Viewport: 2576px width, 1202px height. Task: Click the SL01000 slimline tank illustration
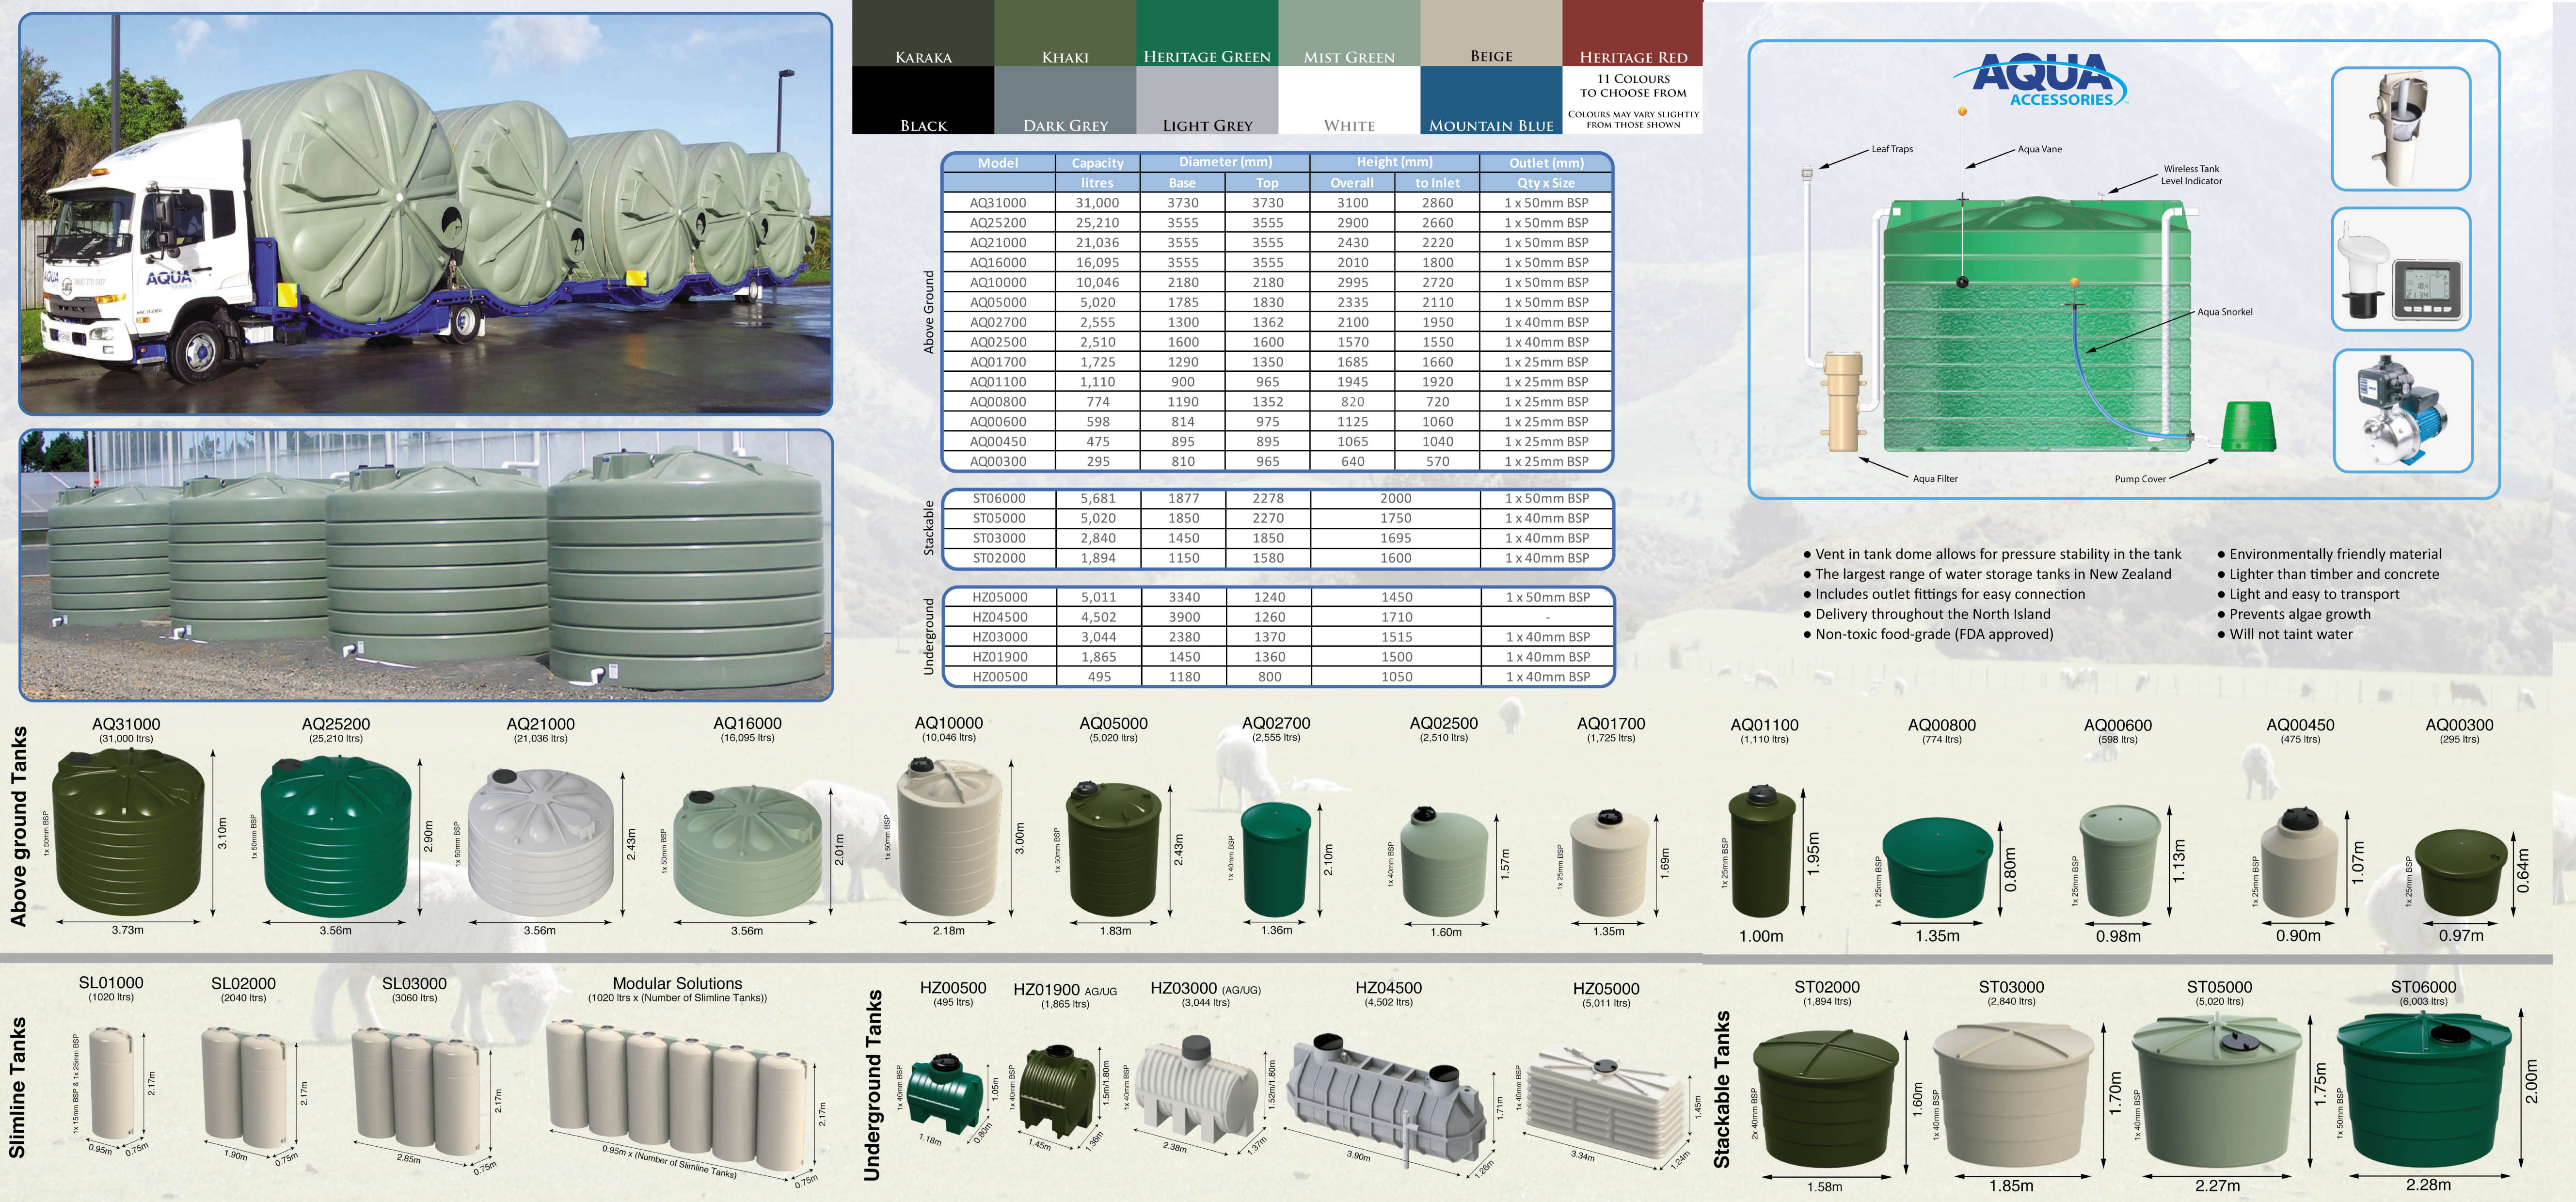pos(111,1083)
